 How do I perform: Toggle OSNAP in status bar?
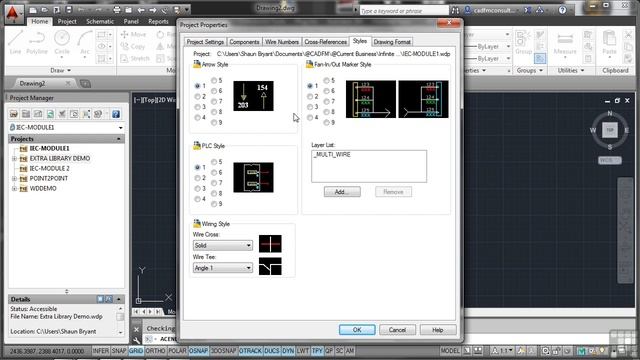(x=198, y=351)
